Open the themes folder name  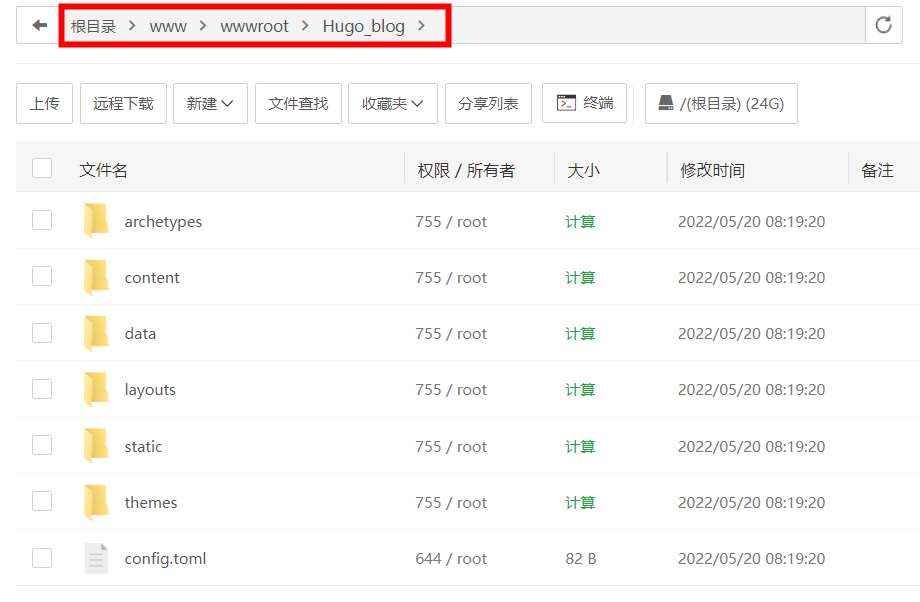151,502
